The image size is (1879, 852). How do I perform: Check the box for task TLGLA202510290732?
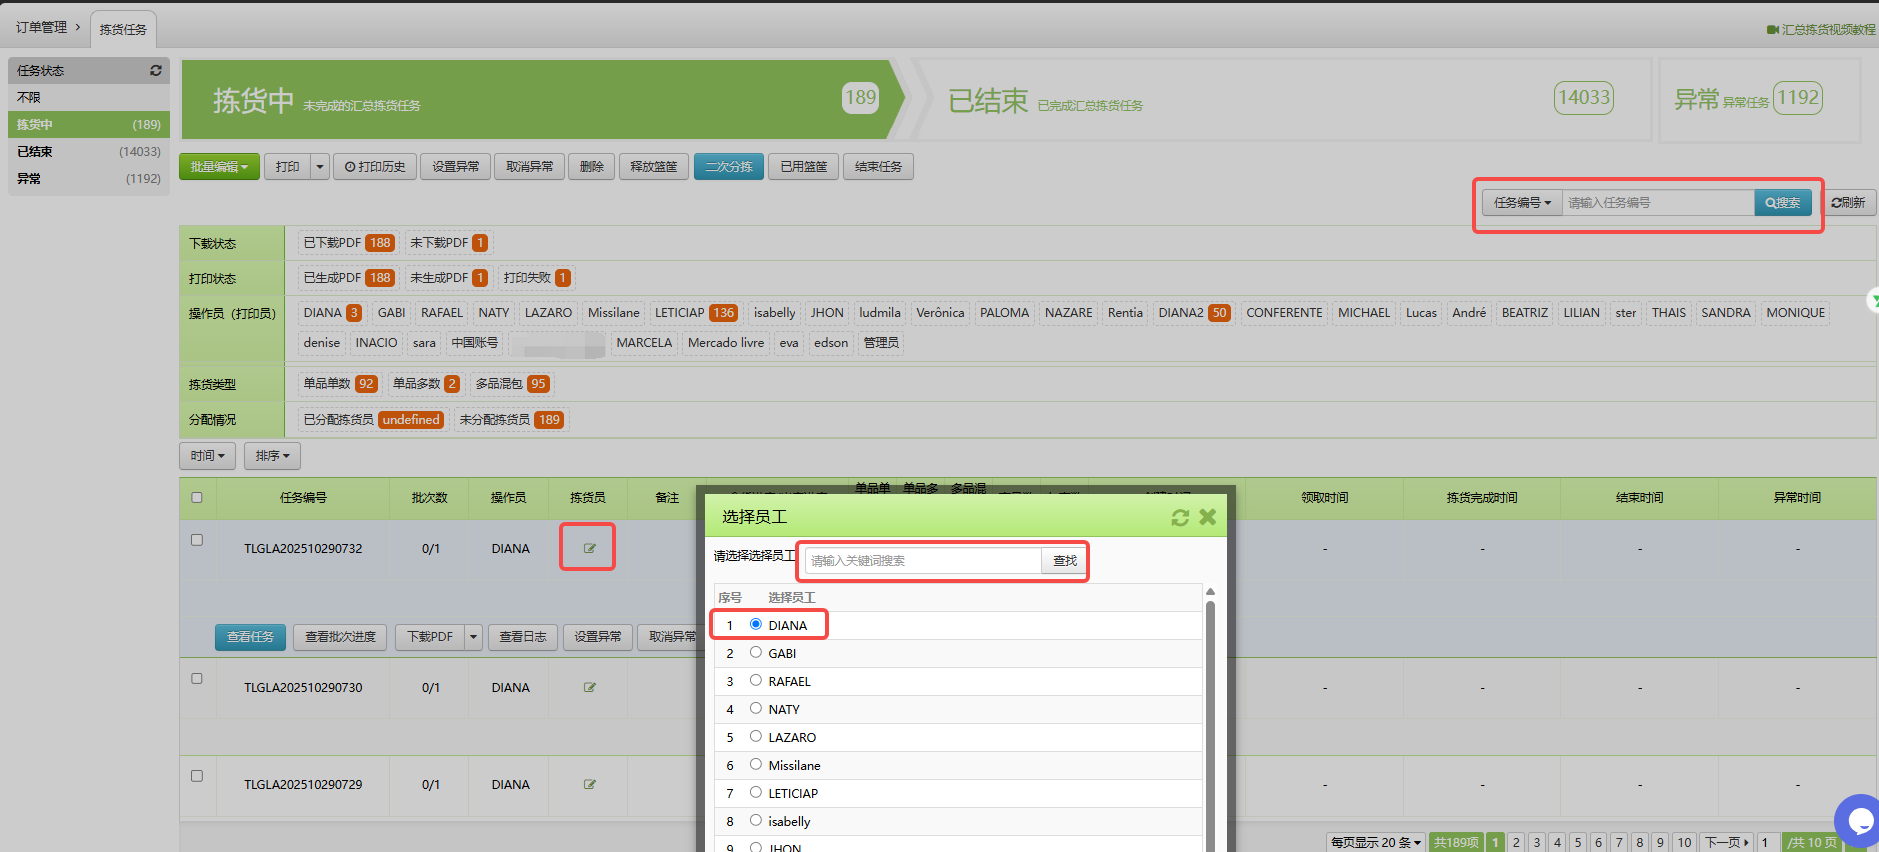click(x=197, y=540)
